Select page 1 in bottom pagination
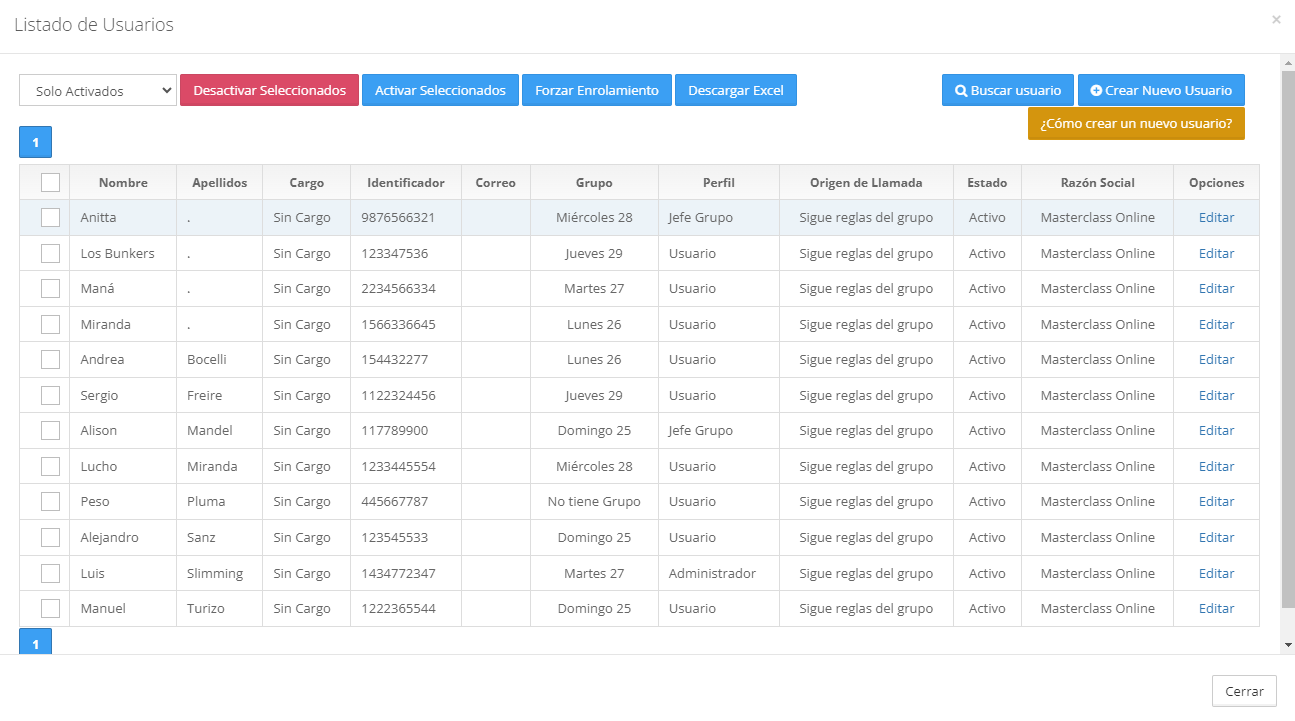The width and height of the screenshot is (1295, 721). click(35, 642)
